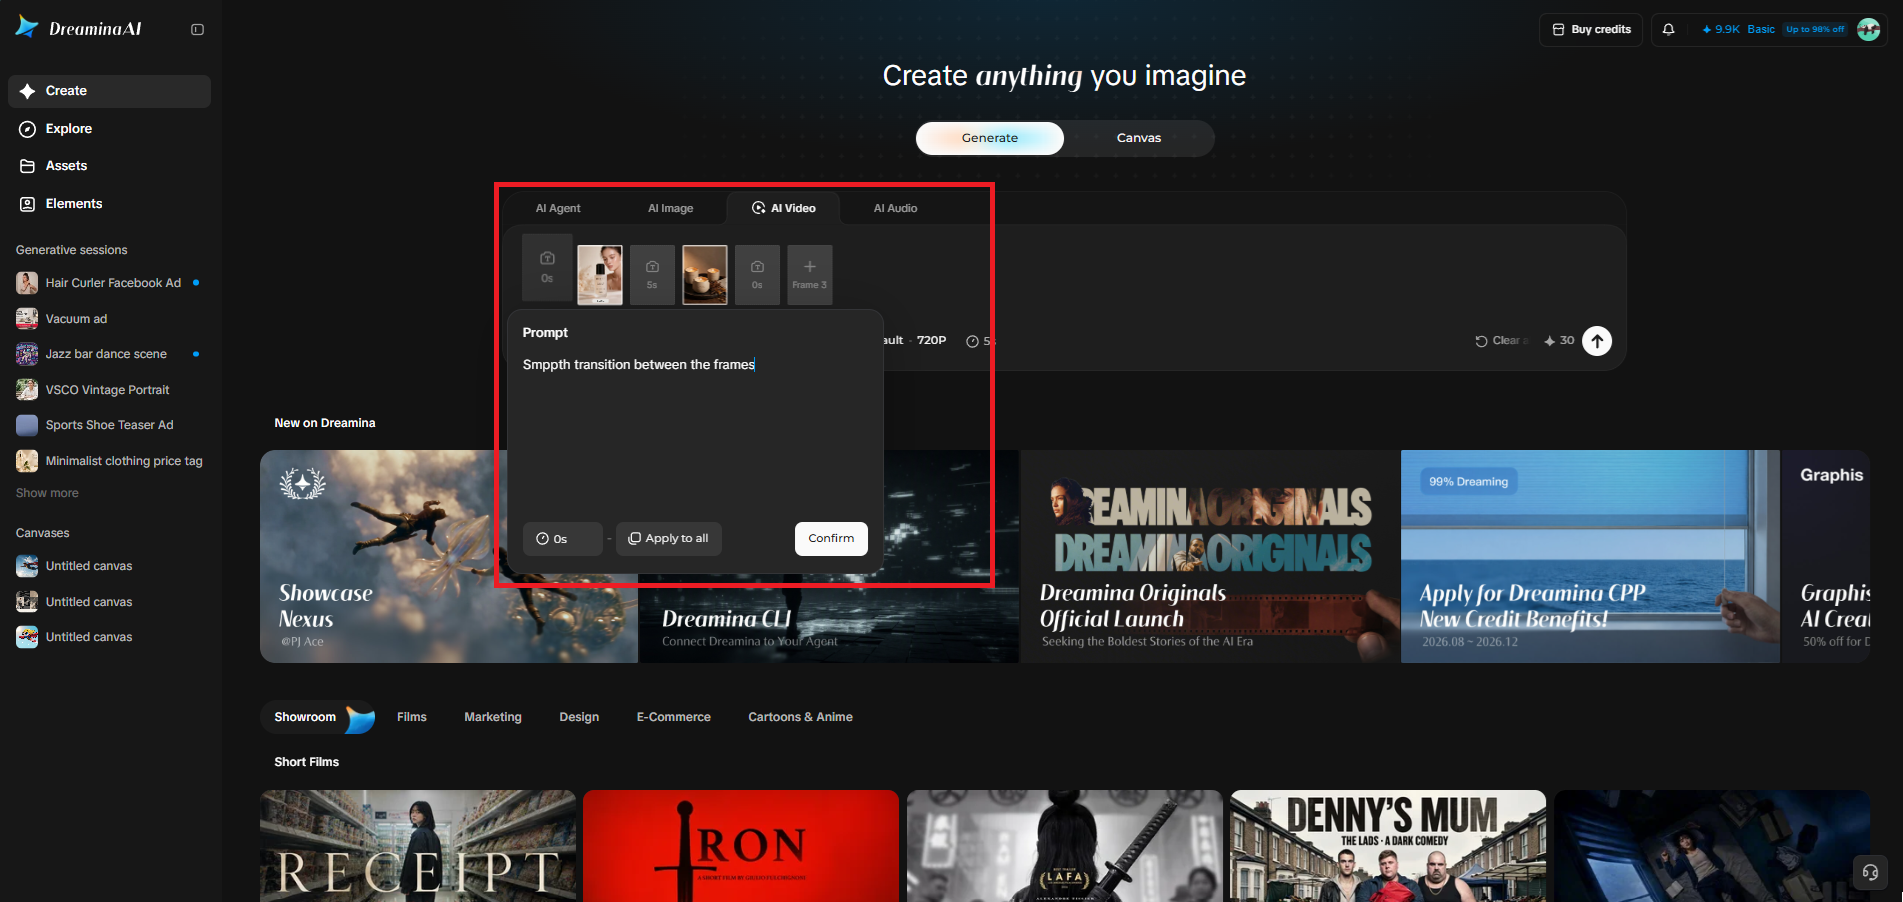1903x902 pixels.
Task: Submit generation with the up arrow
Action: coord(1597,341)
